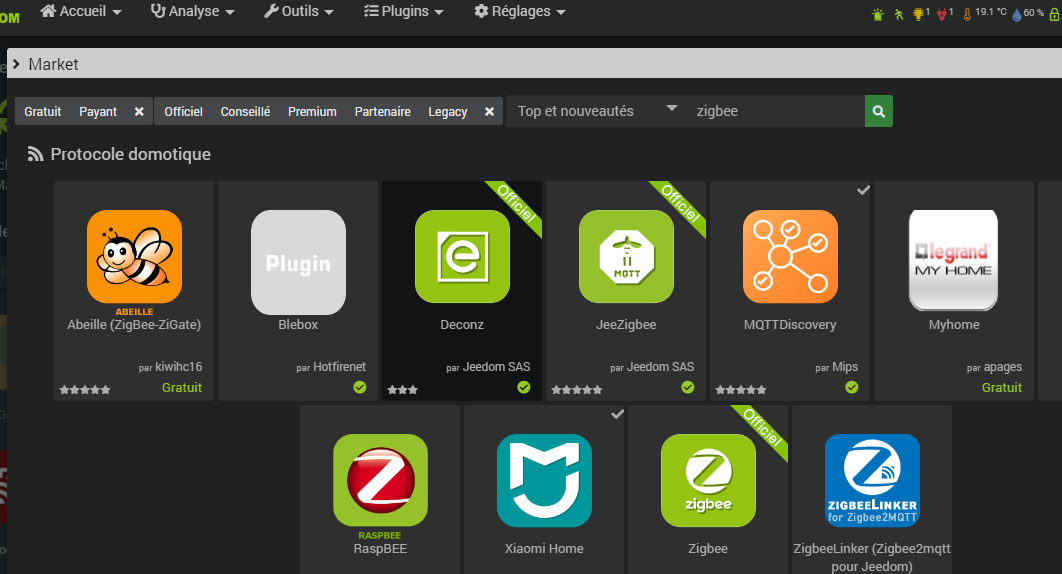Click the Abeille (ZigBee-ZiGate) plugin name

click(x=134, y=325)
